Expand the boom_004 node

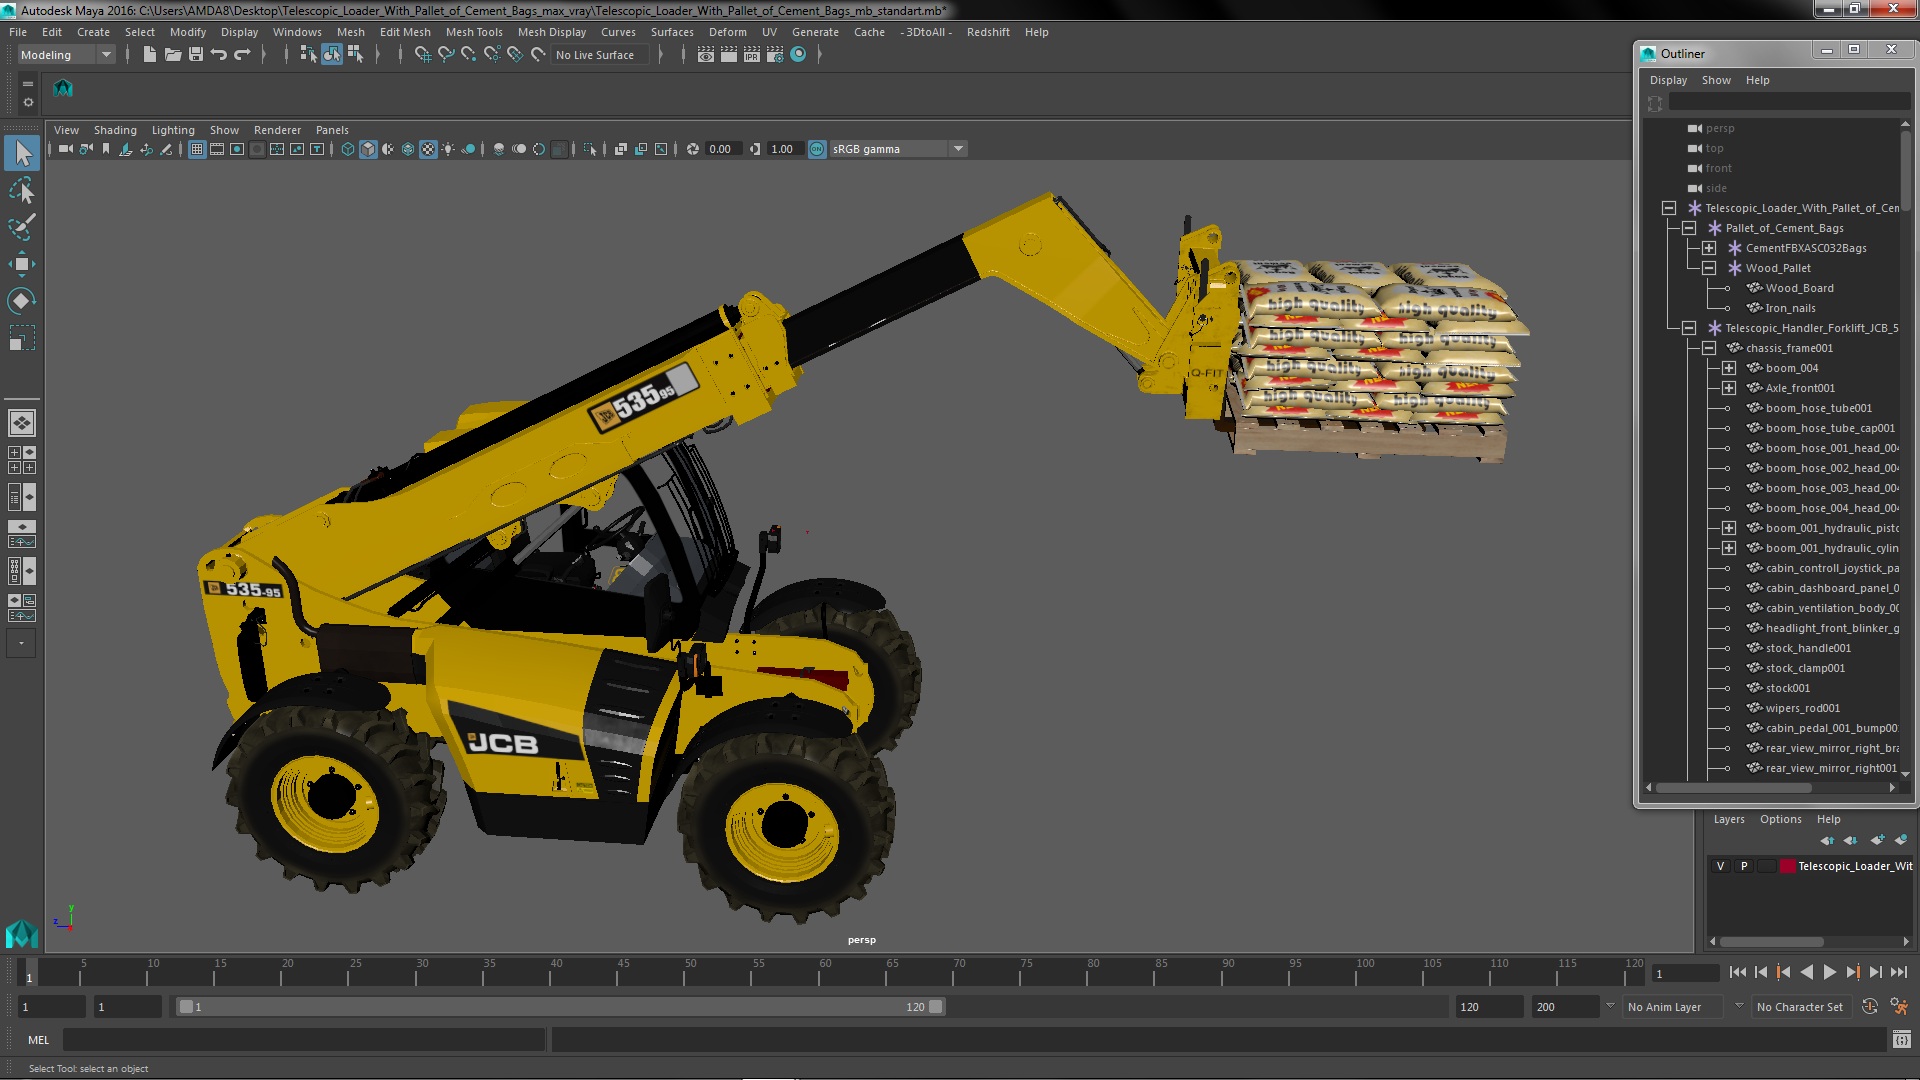pos(1729,368)
